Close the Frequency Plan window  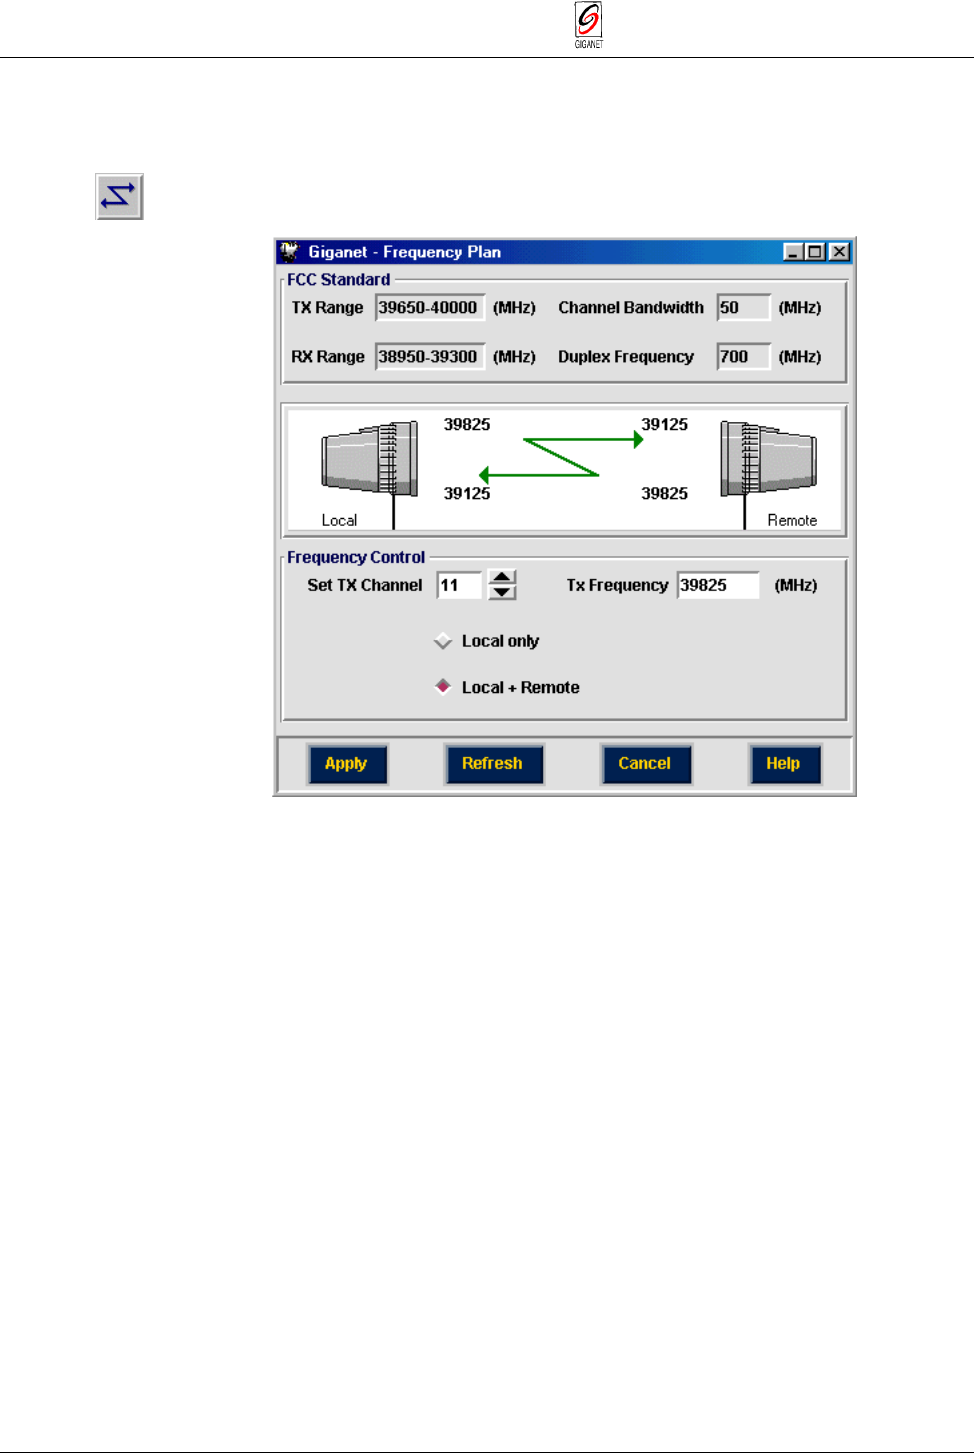tap(839, 252)
